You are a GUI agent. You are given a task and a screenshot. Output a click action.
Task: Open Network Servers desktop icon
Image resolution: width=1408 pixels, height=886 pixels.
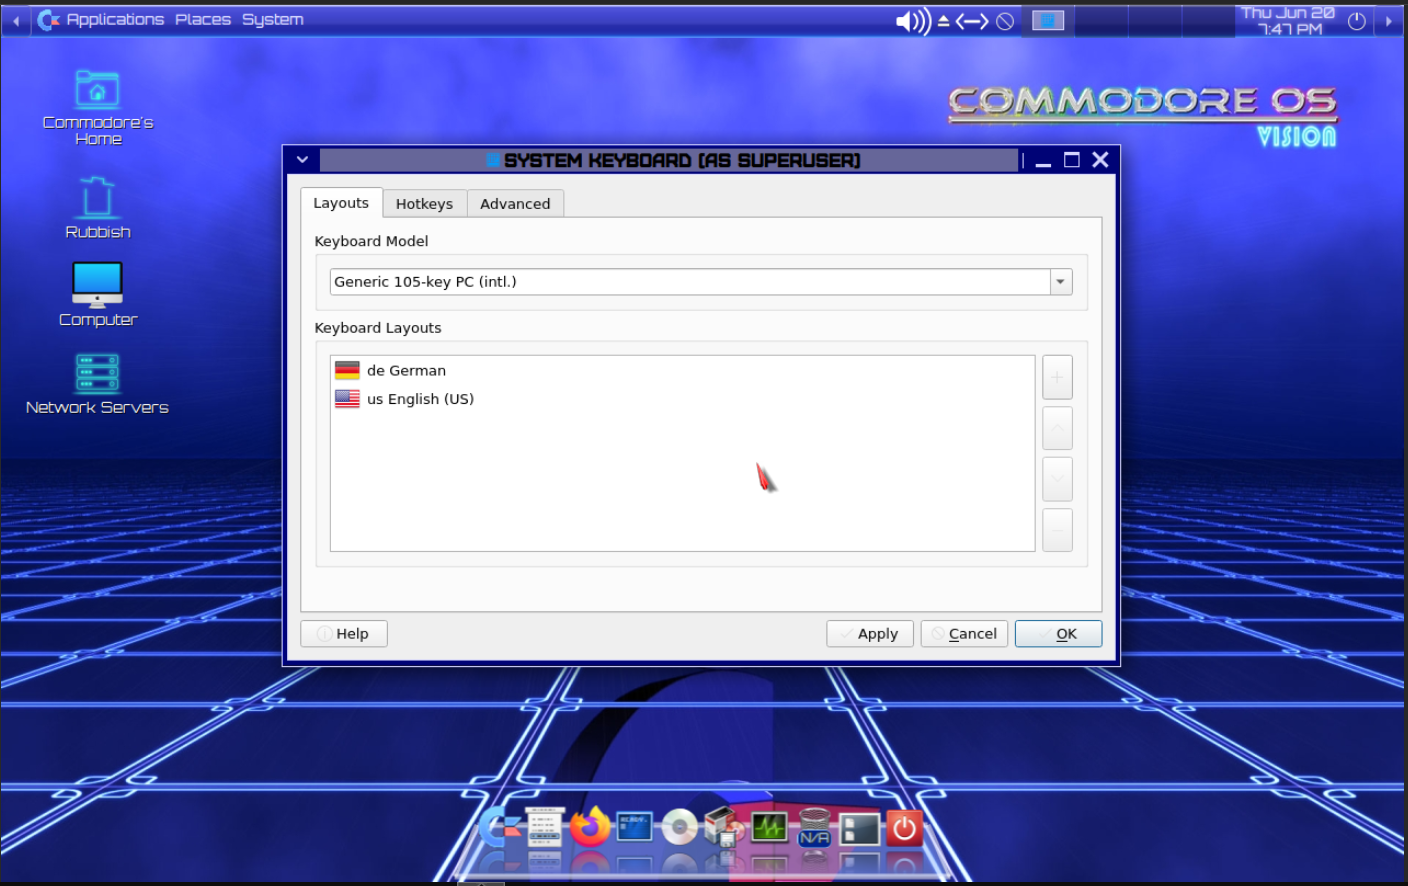[98, 384]
